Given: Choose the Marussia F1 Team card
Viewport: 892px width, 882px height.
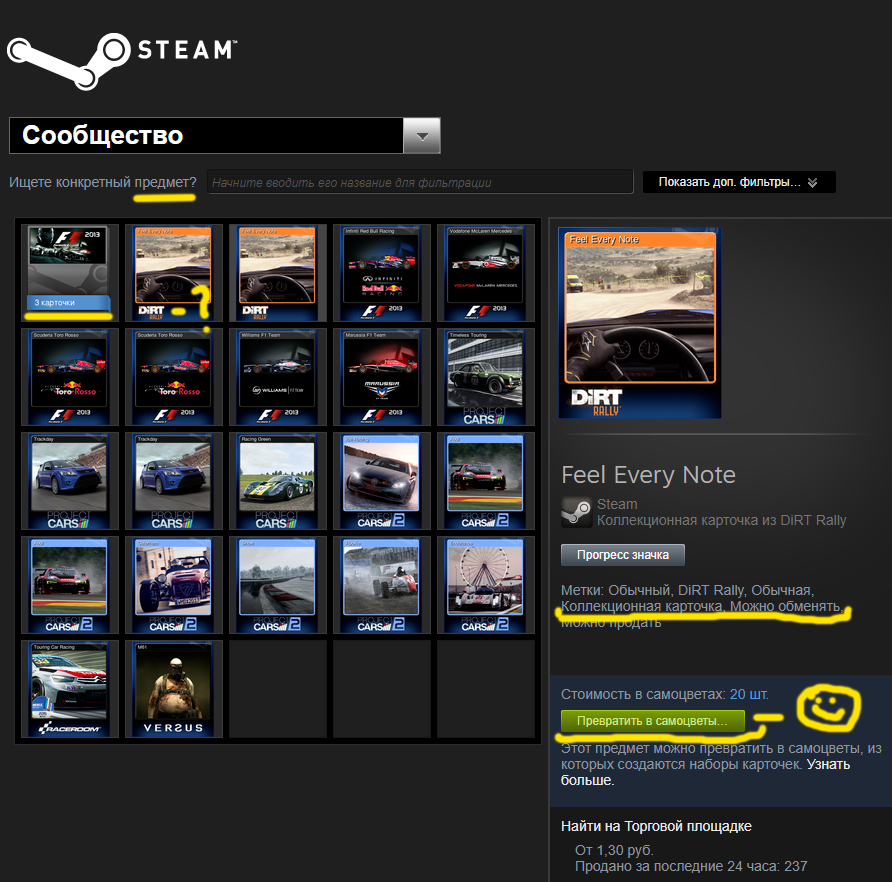Looking at the screenshot, I should click(381, 376).
